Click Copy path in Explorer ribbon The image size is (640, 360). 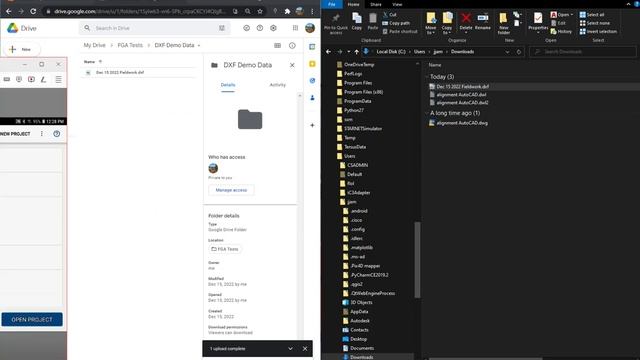[x=396, y=23]
